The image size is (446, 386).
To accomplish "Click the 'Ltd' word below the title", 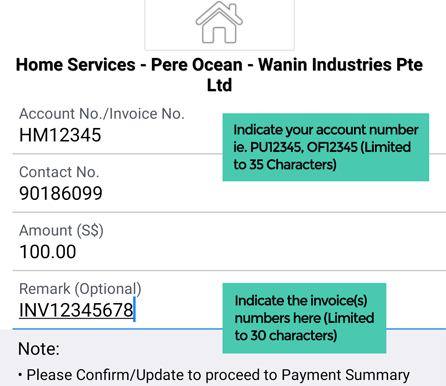I will click(219, 85).
